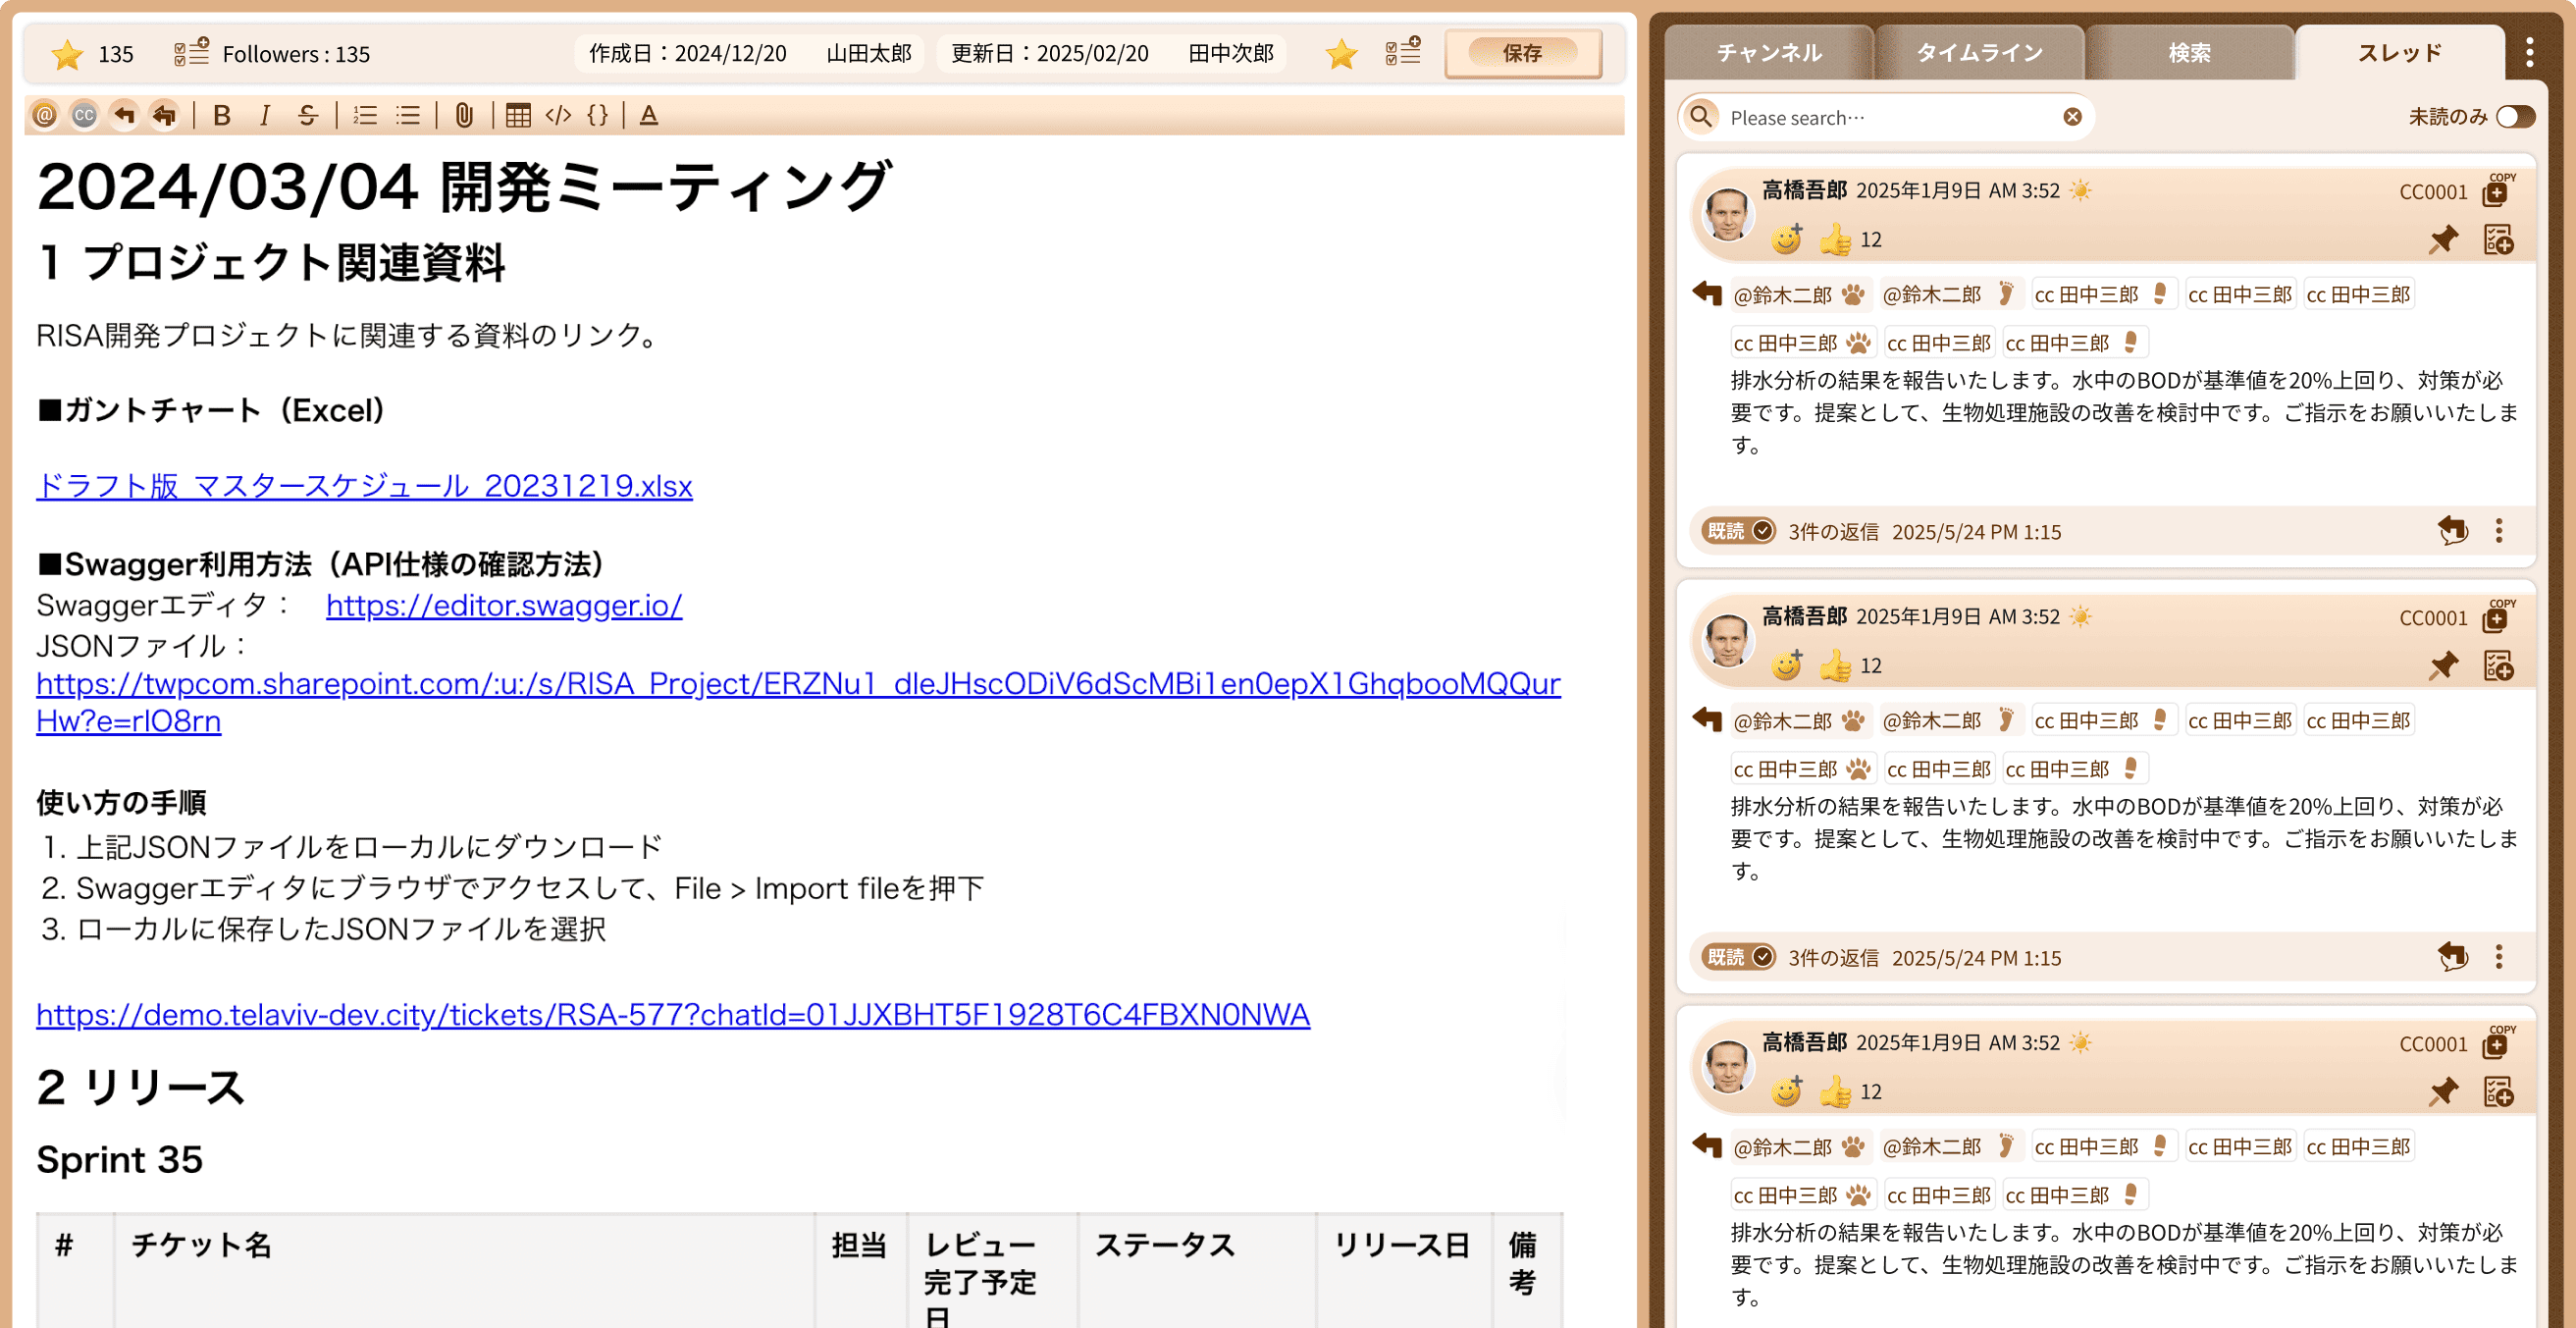Pin the first 高橋吾郎 message

[2443, 239]
